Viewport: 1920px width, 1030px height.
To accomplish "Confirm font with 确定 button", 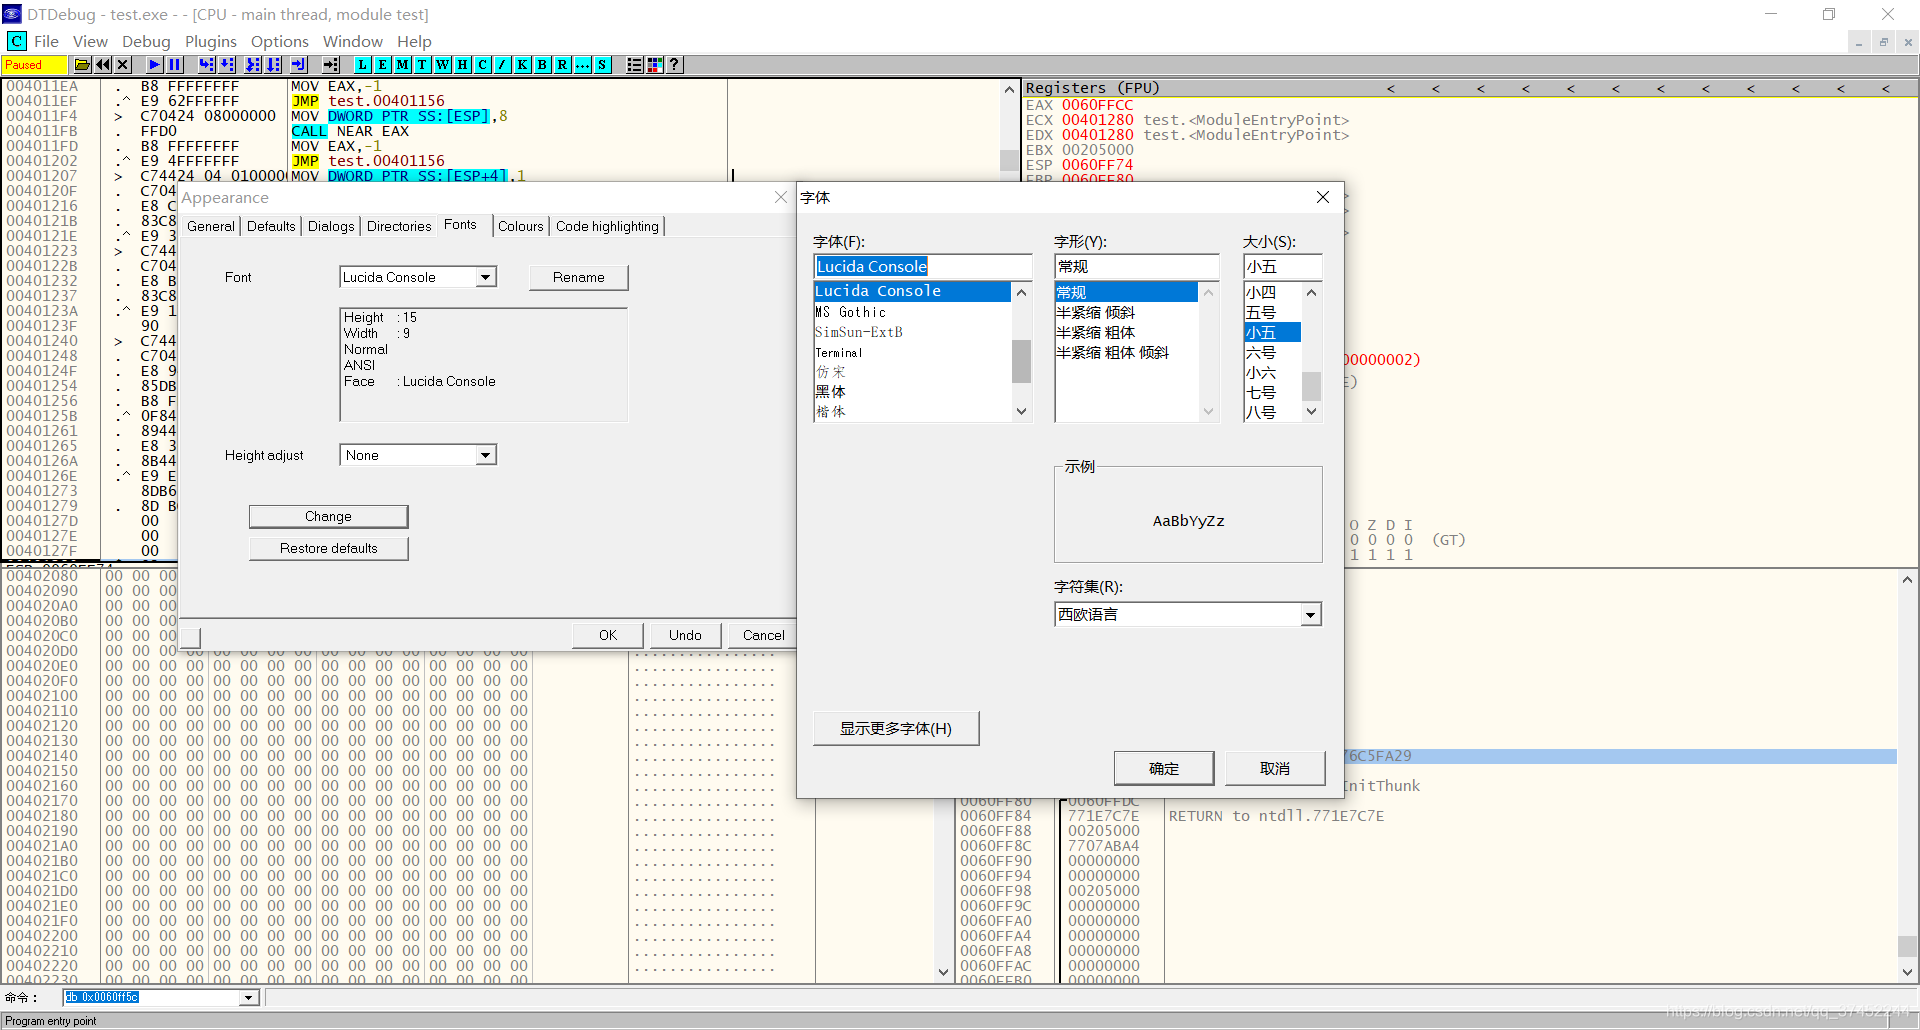I will click(x=1164, y=768).
